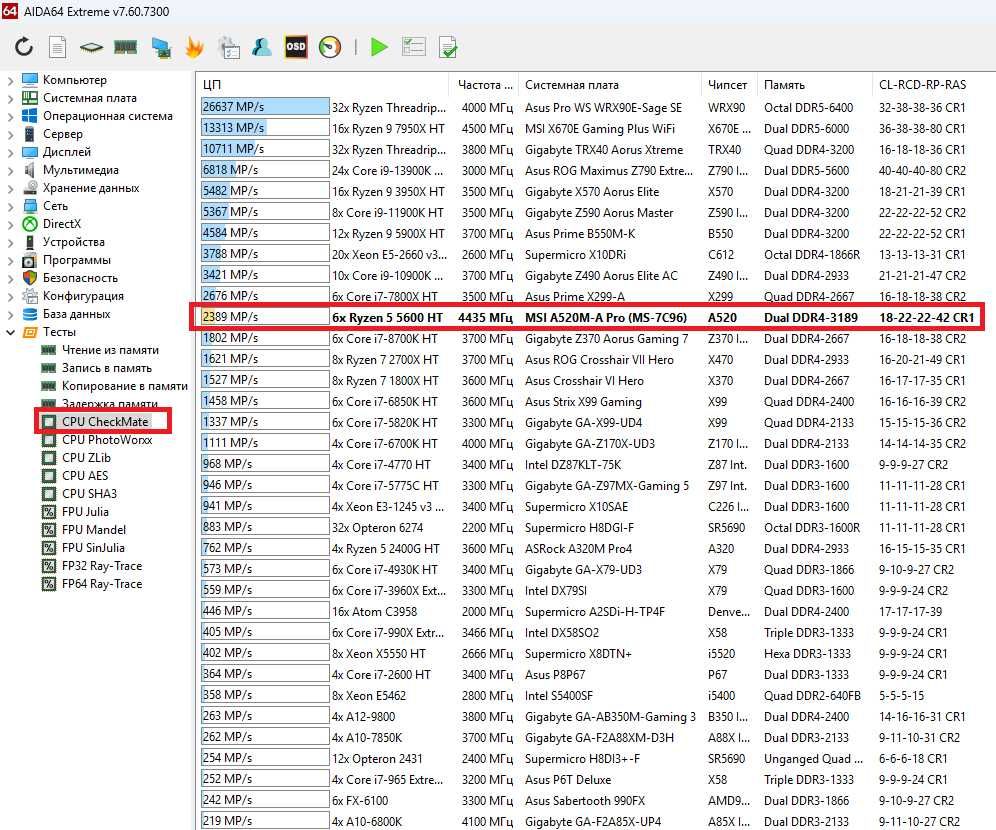This screenshot has width=996, height=830.
Task: Expand the Операционная система tree node
Action: (10, 116)
